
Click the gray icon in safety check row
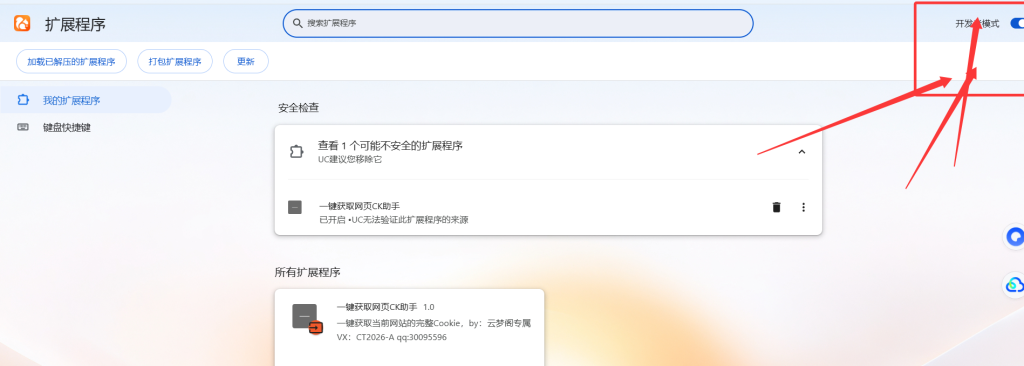295,207
